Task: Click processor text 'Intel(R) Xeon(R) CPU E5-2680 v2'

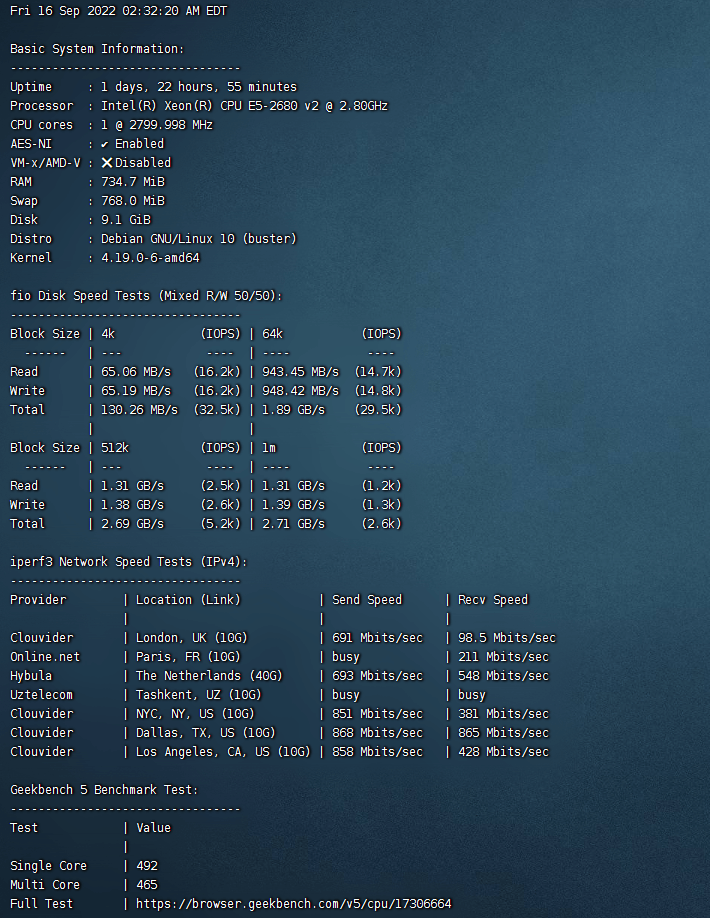Action: coord(210,106)
